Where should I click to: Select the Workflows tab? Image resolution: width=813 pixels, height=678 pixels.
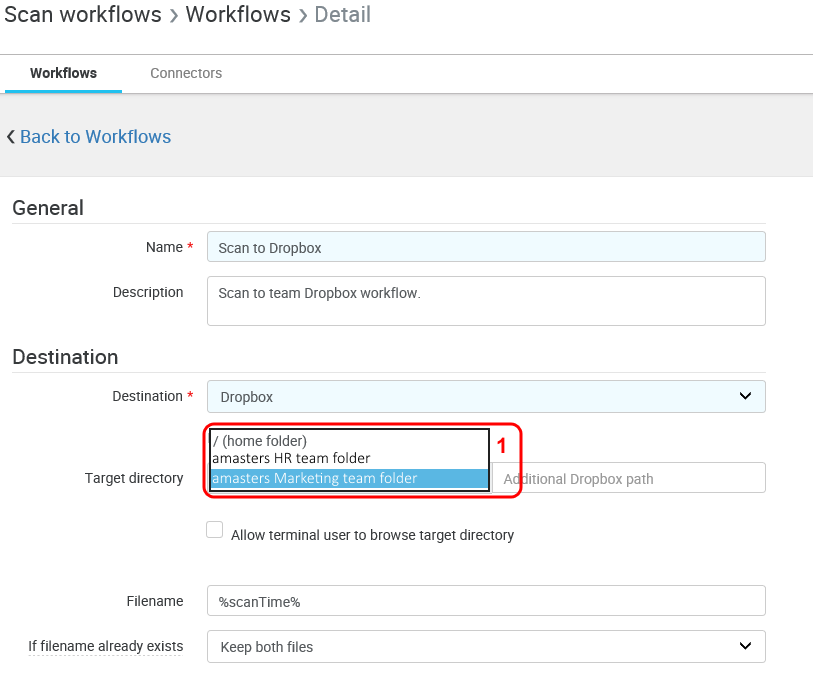(63, 73)
